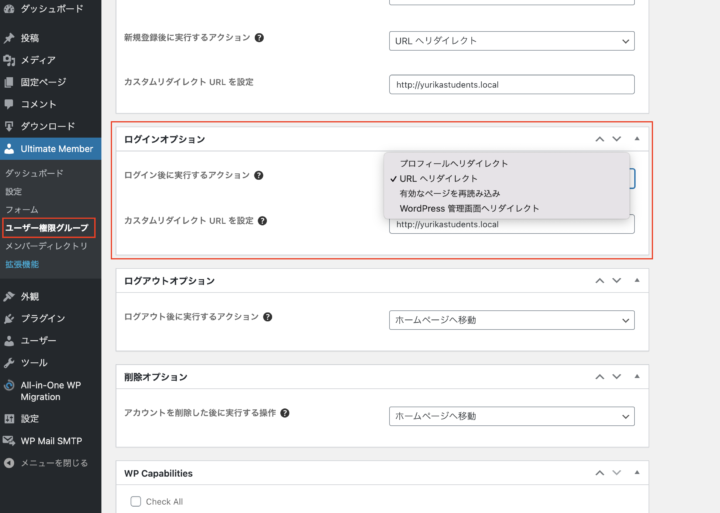Click the upper カスタムリダイレクト URL input field
The height and width of the screenshot is (513, 720).
512,85
